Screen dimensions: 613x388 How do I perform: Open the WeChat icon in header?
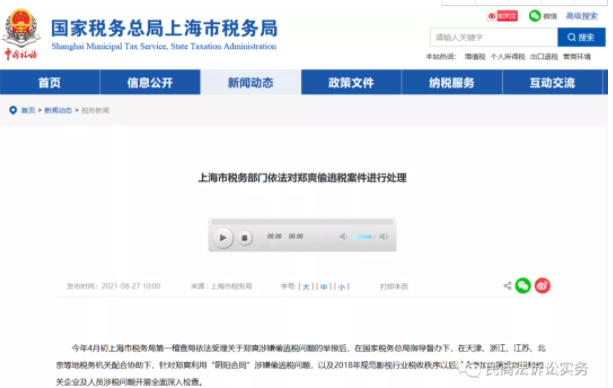(534, 16)
